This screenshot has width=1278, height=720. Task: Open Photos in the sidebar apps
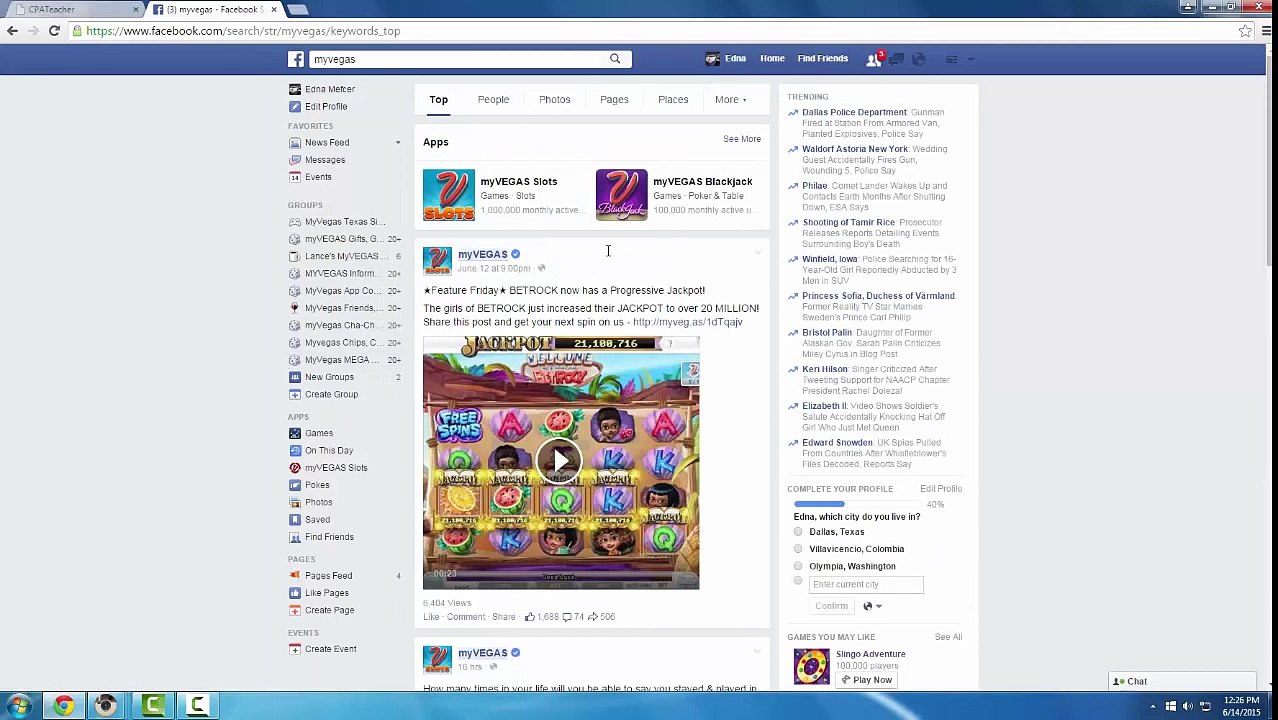pos(318,502)
